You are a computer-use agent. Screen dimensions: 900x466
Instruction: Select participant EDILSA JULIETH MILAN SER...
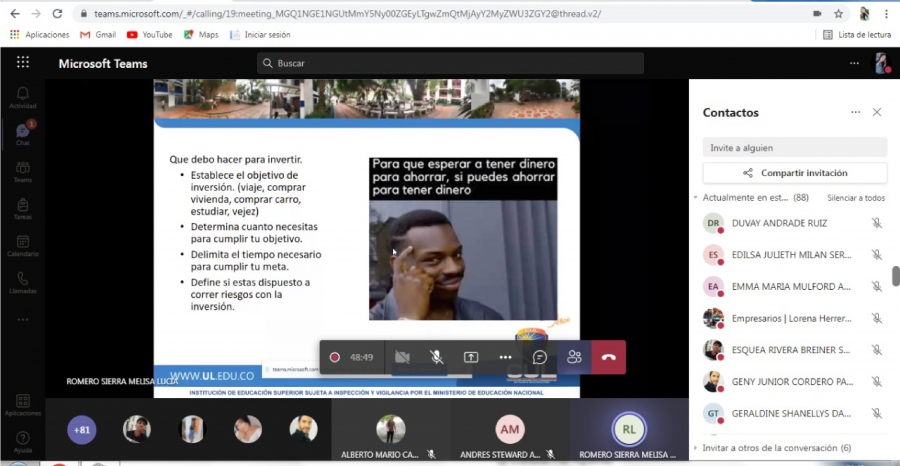pyautogui.click(x=792, y=255)
